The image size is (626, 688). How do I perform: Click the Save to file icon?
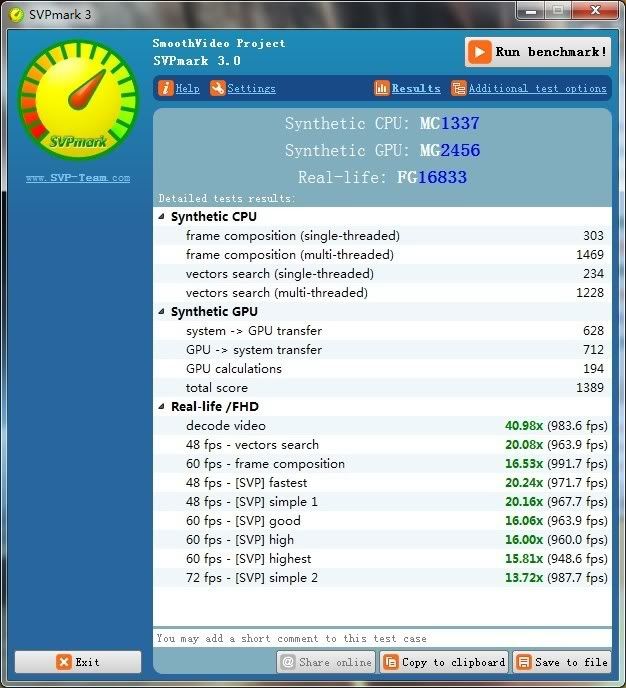click(x=523, y=662)
